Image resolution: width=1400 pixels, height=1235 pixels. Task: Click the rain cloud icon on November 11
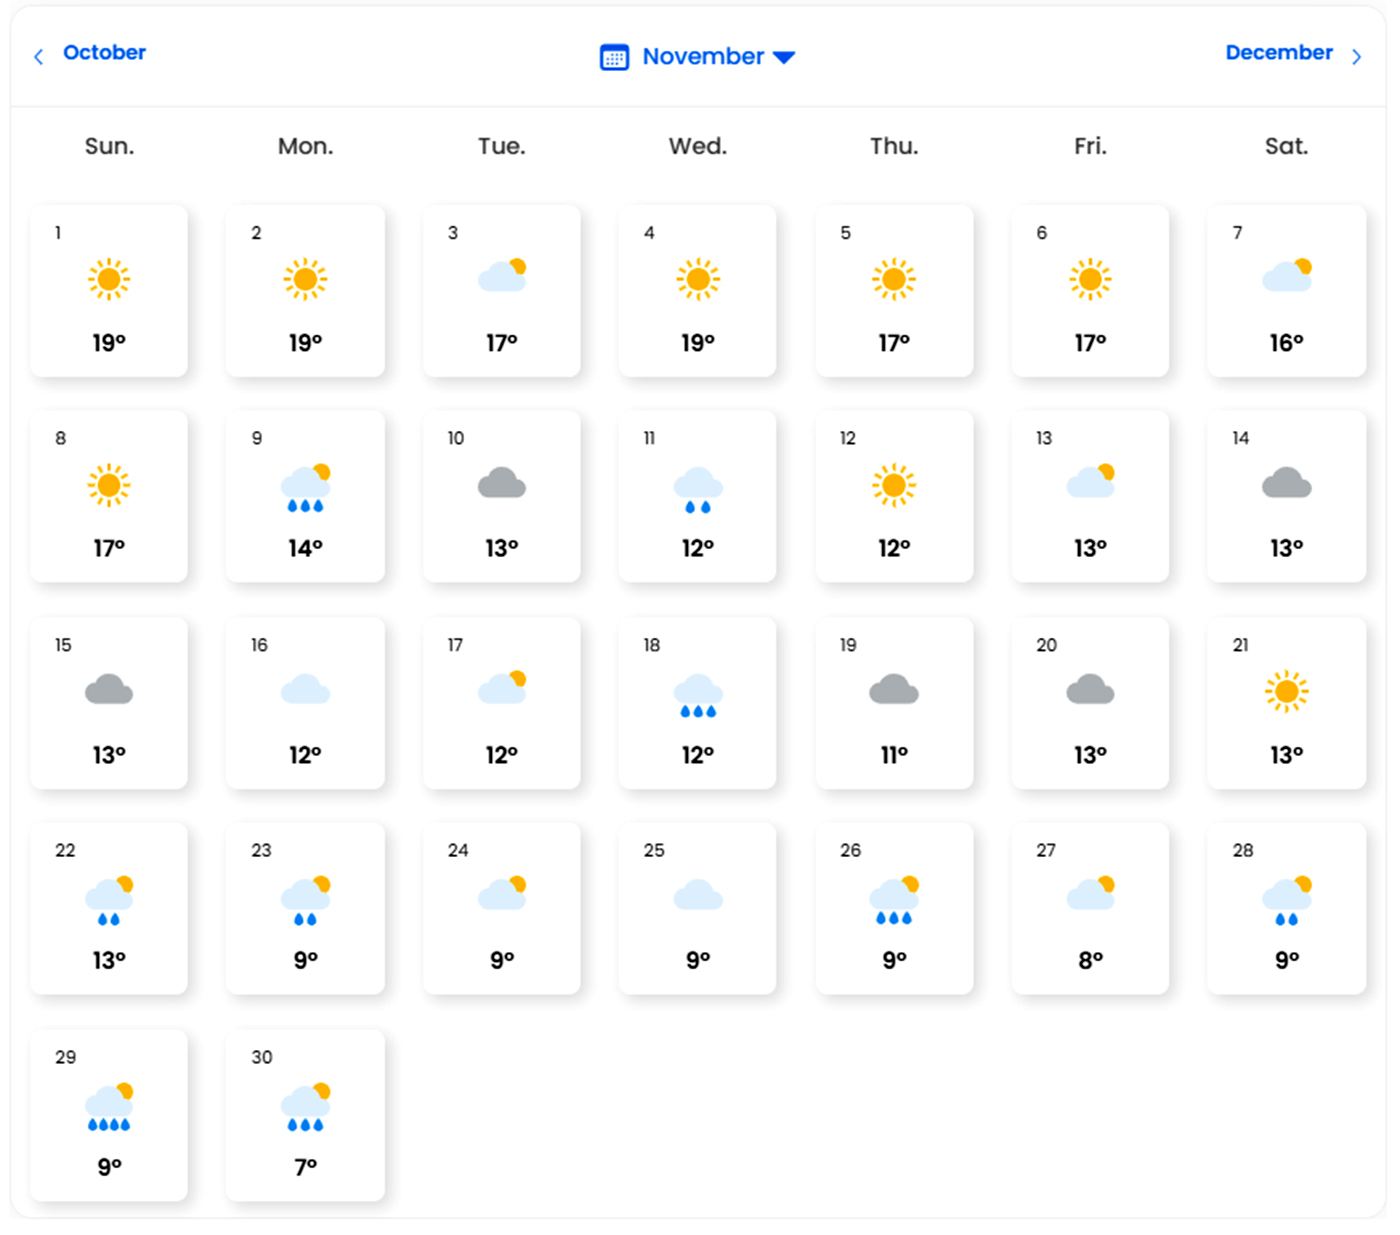click(698, 490)
